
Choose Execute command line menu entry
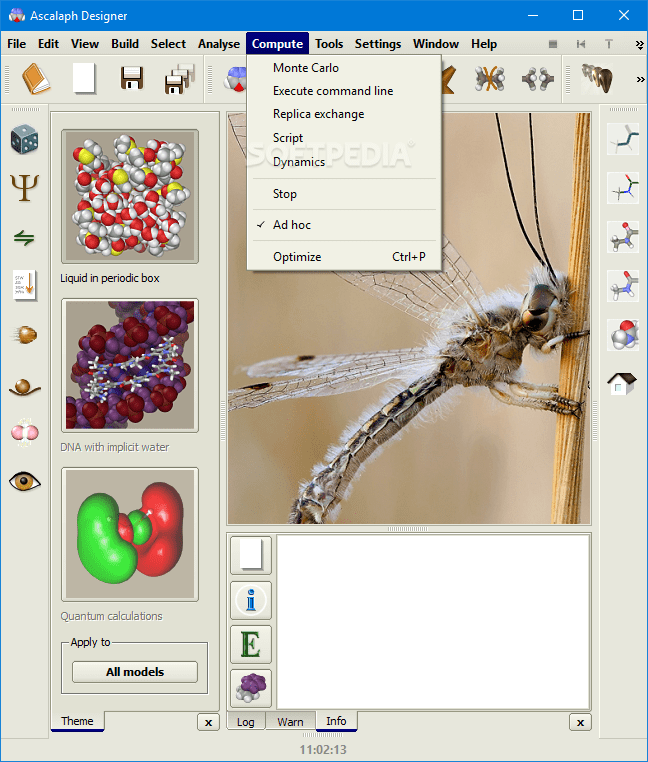point(344,91)
